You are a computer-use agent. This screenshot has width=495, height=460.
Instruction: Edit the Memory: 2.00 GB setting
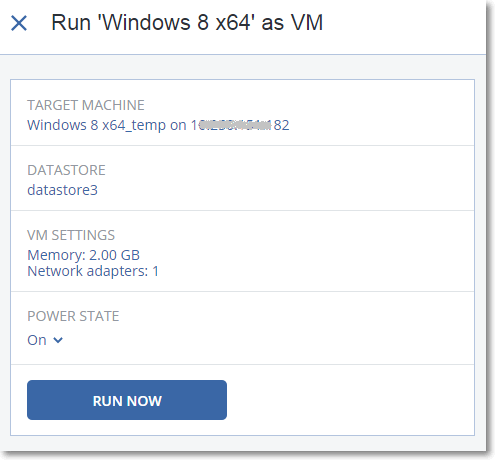[83, 255]
